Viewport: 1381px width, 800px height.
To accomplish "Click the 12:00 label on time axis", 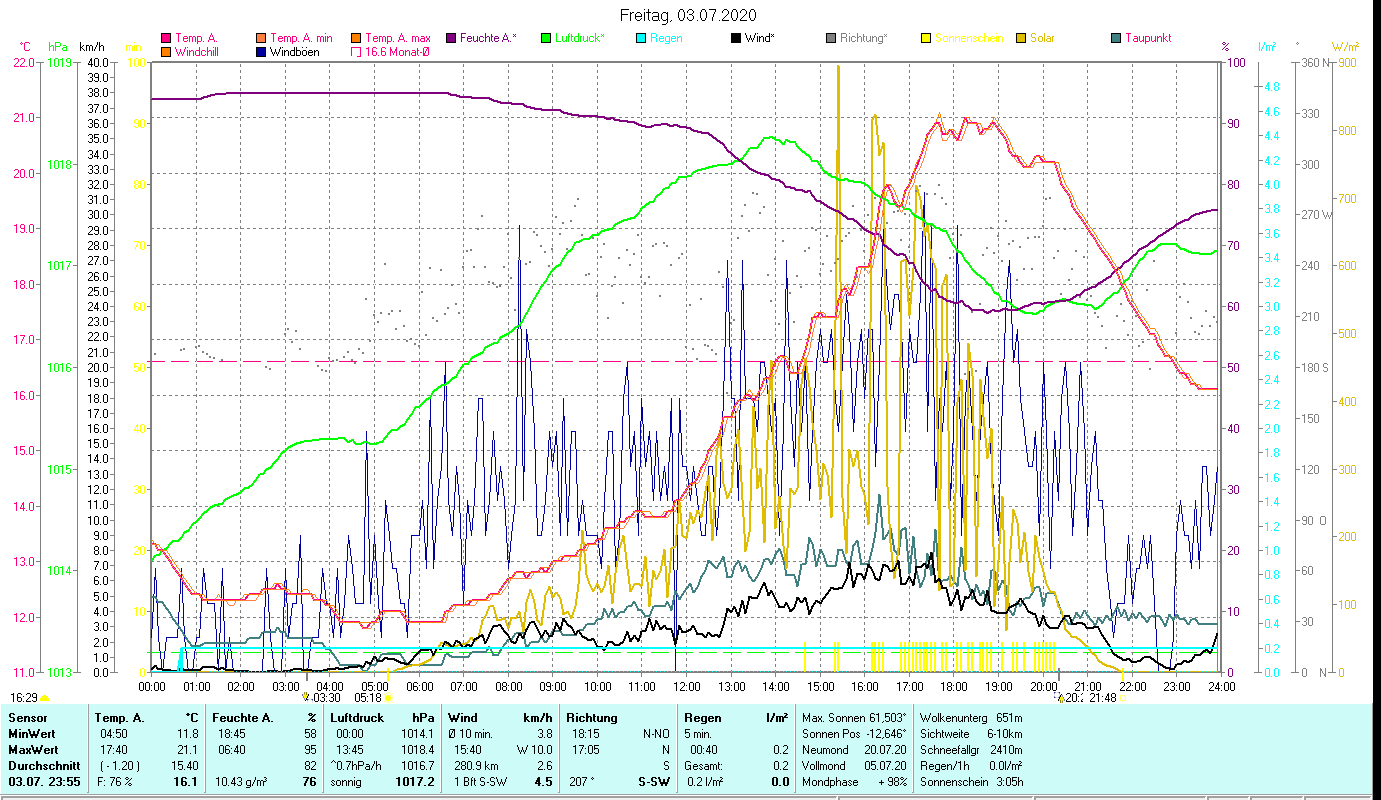I will (686, 687).
